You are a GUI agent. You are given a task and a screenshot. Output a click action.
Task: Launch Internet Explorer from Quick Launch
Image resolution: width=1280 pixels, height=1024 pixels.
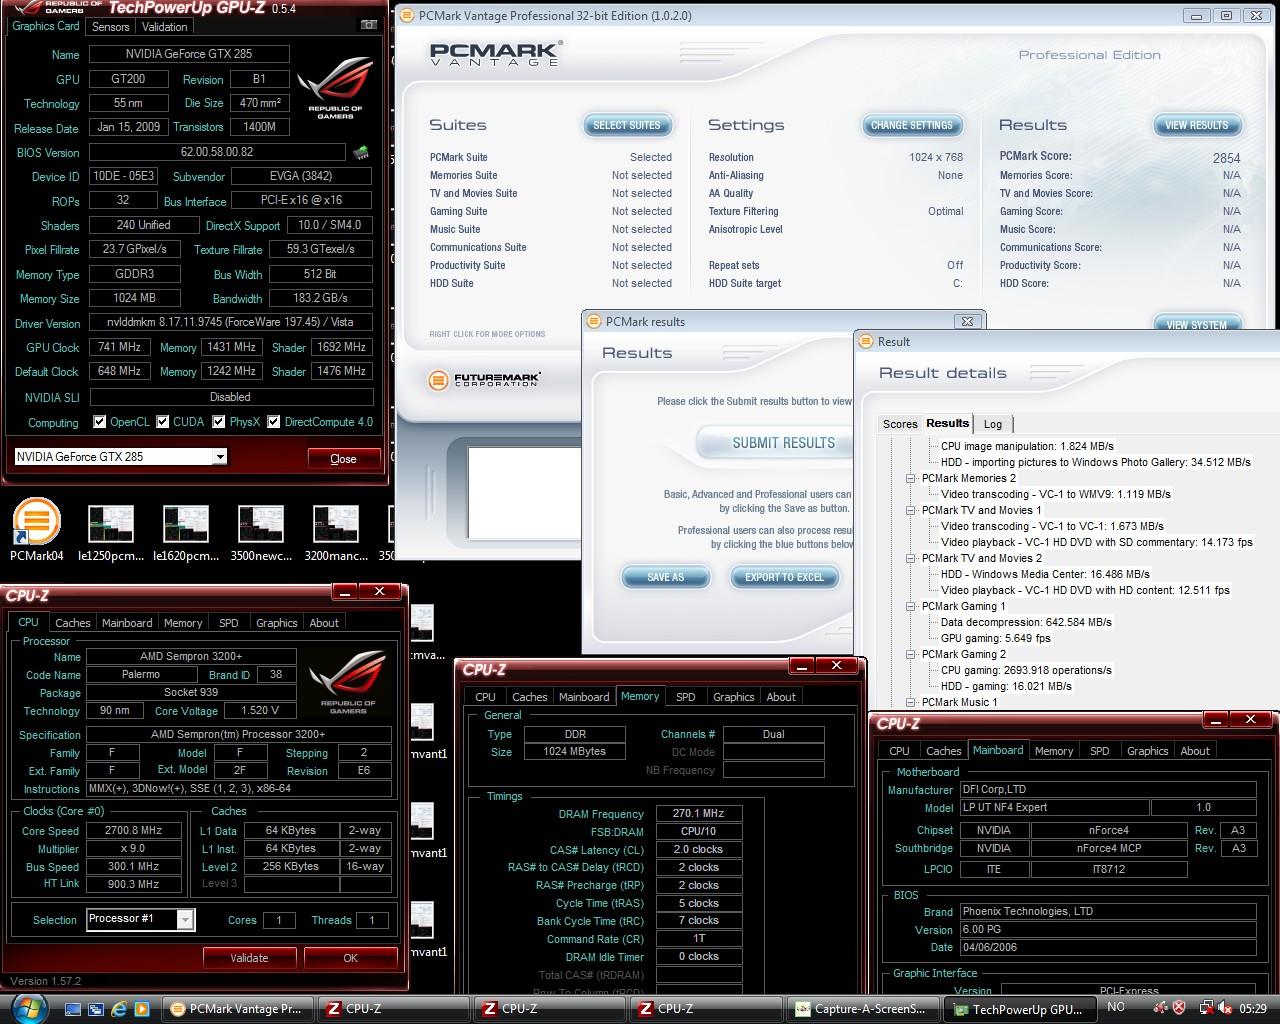point(119,1009)
